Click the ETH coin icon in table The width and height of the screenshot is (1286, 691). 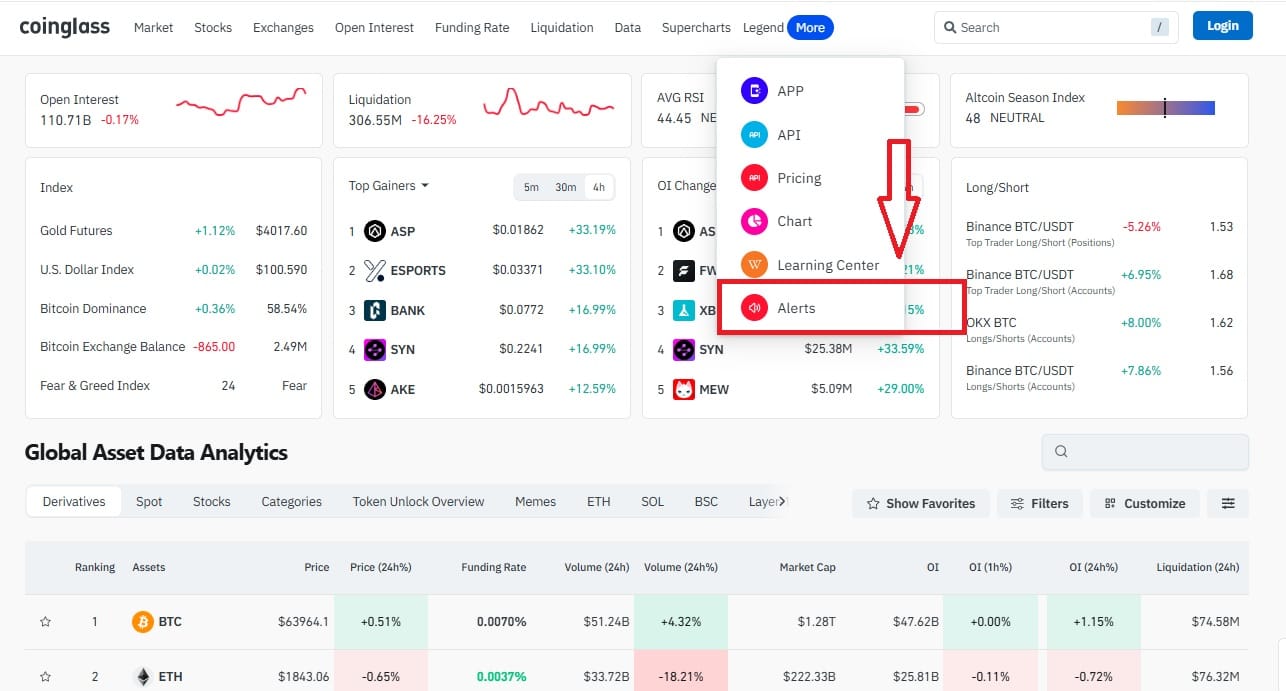tap(143, 677)
